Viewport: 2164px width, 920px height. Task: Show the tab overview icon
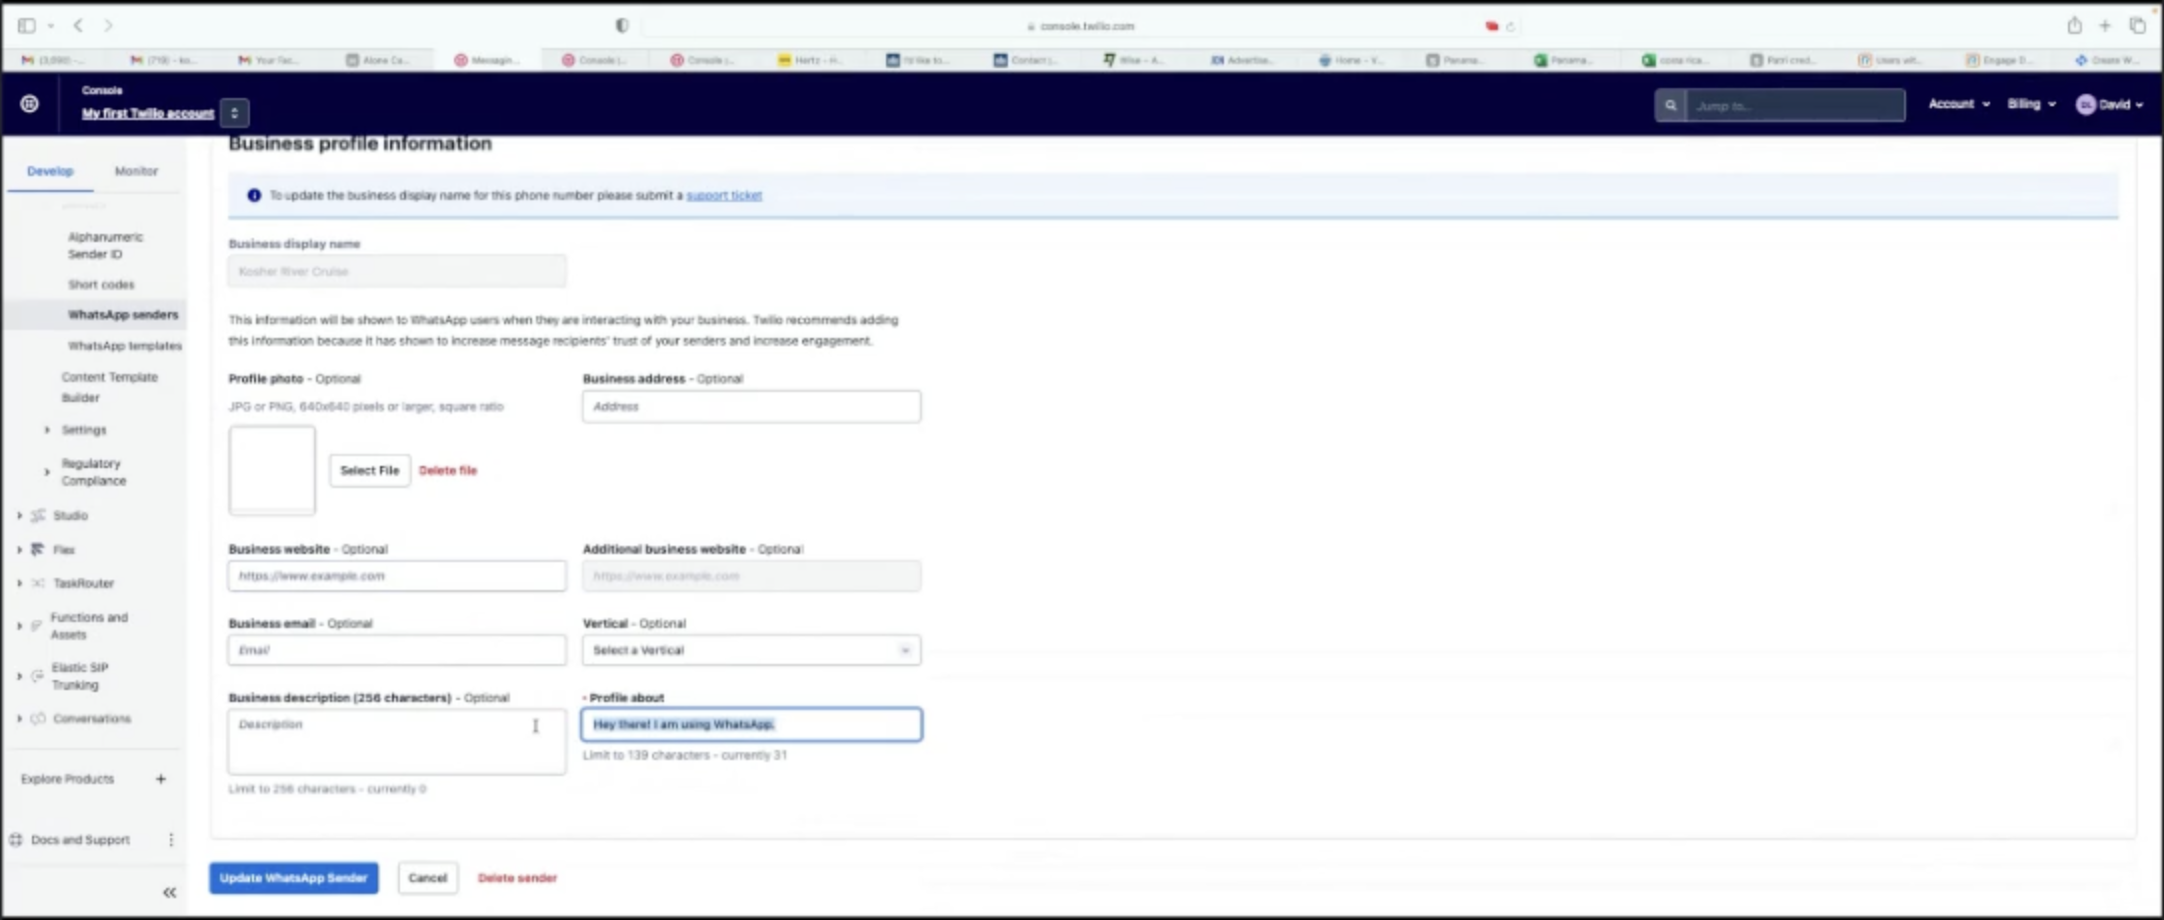tap(2137, 25)
